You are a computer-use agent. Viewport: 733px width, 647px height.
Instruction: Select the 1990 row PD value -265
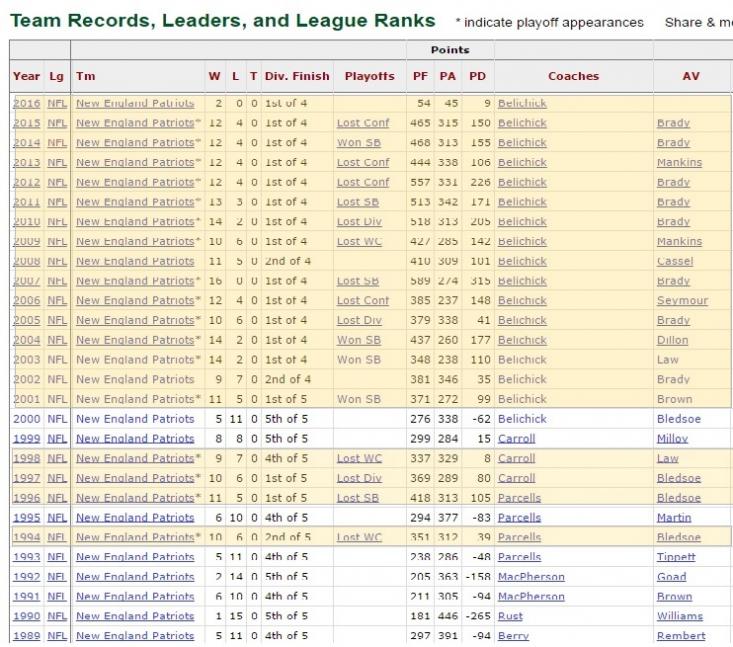[x=478, y=616]
